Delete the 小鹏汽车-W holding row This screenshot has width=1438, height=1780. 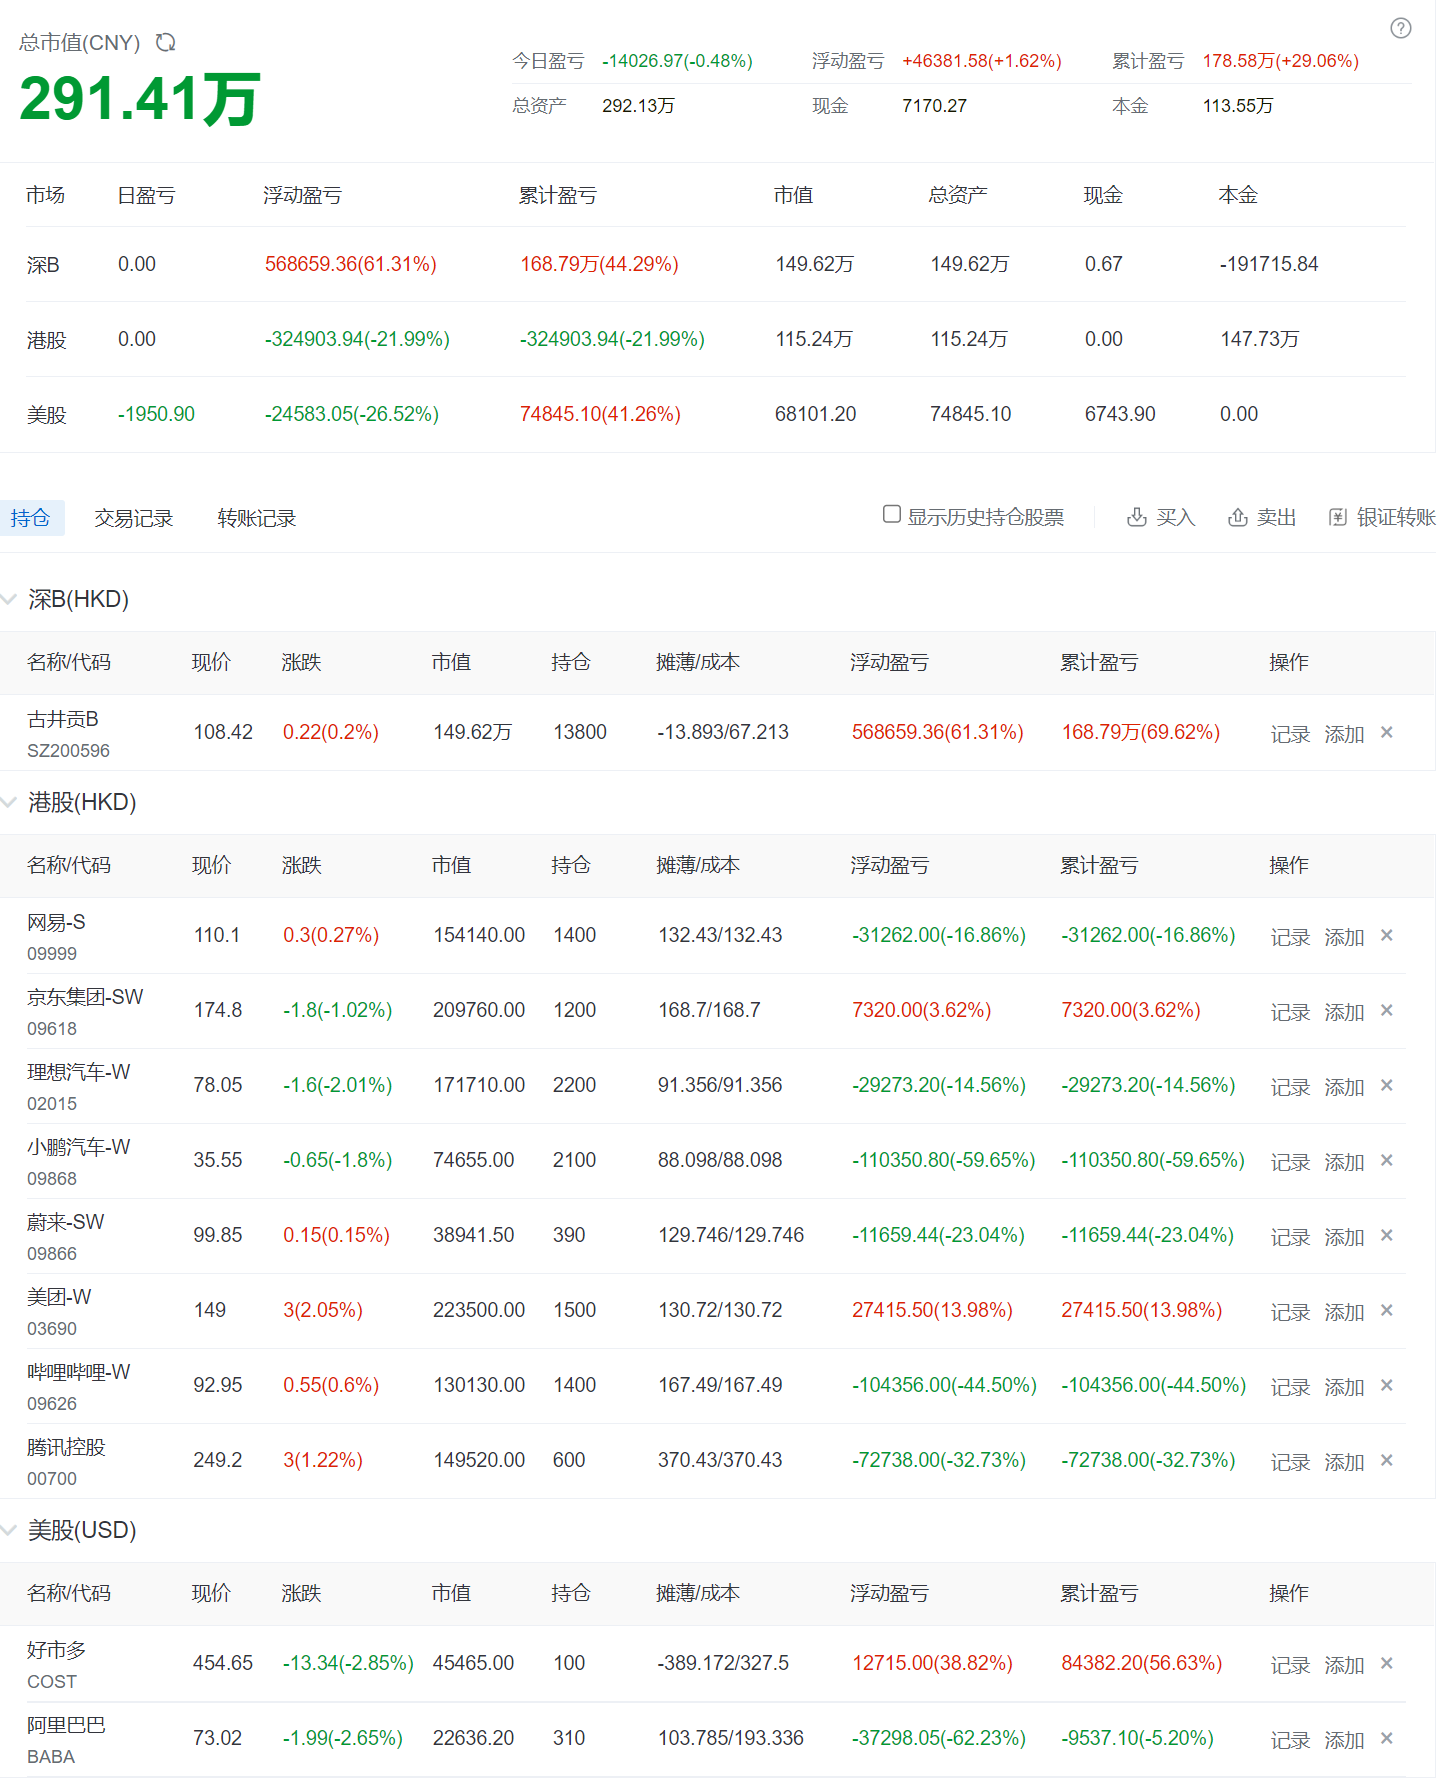tap(1387, 1160)
